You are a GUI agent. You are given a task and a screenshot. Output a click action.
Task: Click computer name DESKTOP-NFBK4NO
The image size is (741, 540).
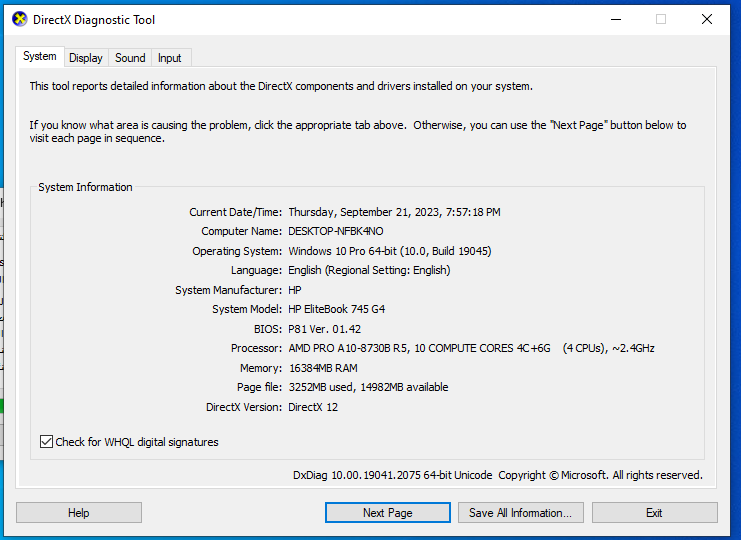coord(336,231)
